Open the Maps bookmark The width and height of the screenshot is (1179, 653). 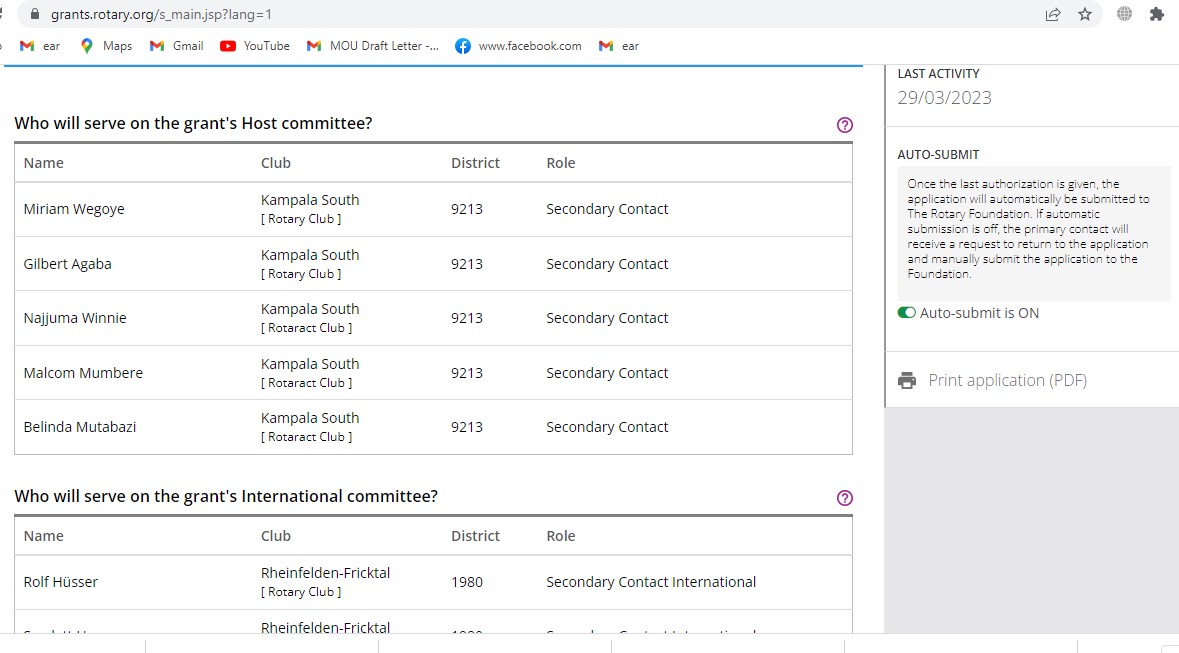(x=106, y=46)
